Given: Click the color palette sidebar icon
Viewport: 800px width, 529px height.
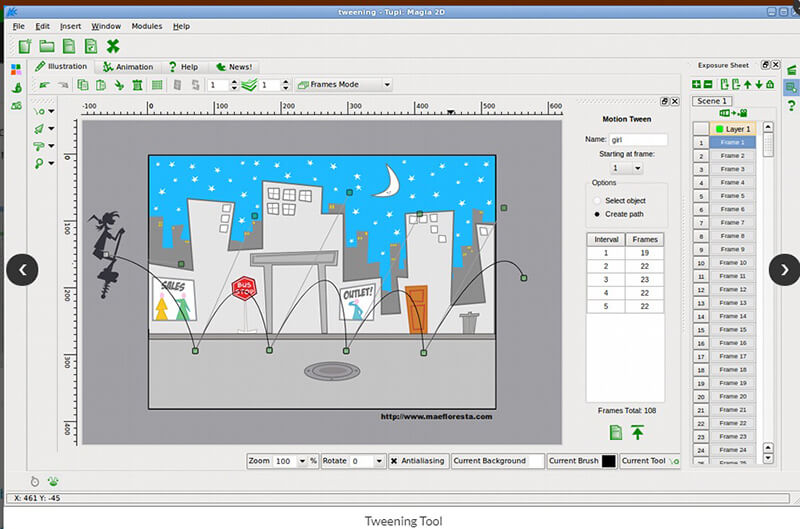Looking at the screenshot, I should point(16,69).
